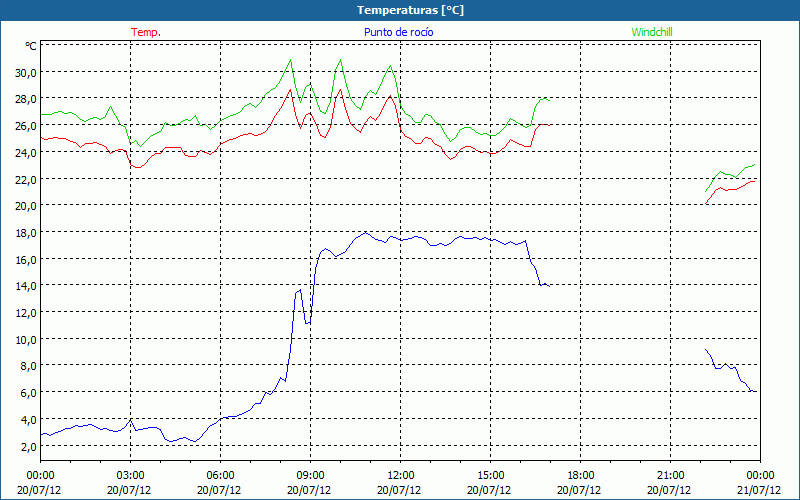
Task: Click the 28,0 y-axis value
Action: [x=26, y=99]
